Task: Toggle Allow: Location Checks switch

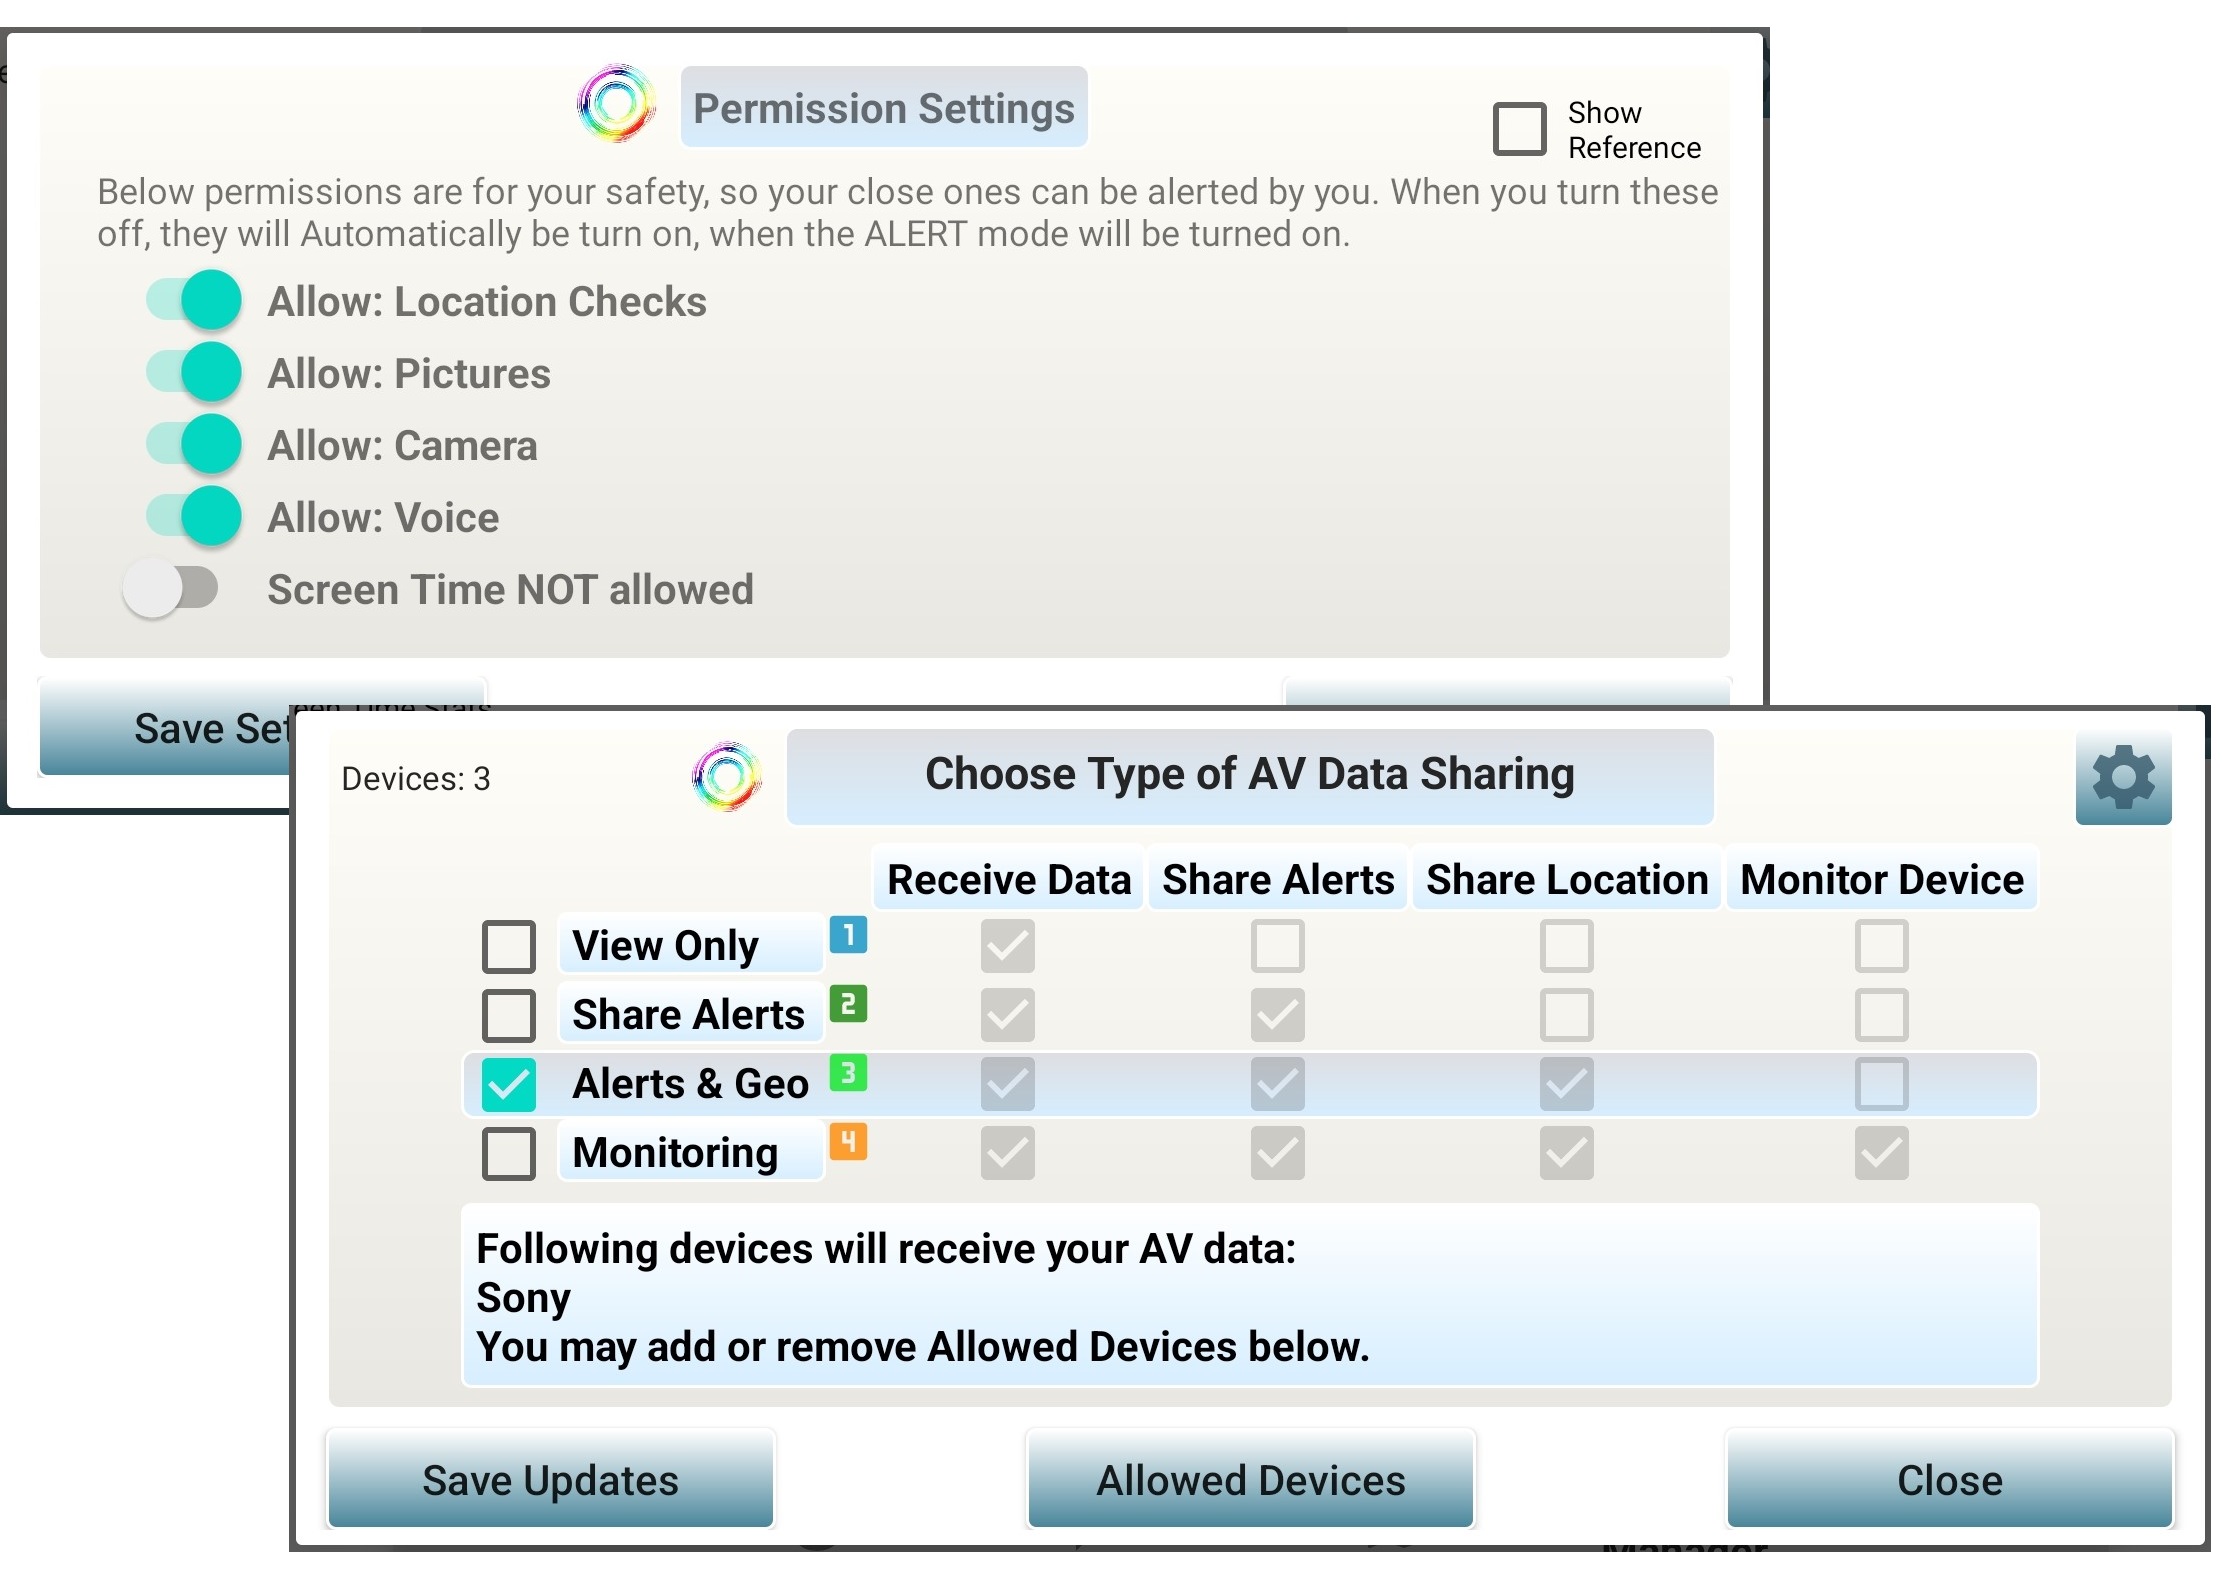Action: (194, 300)
